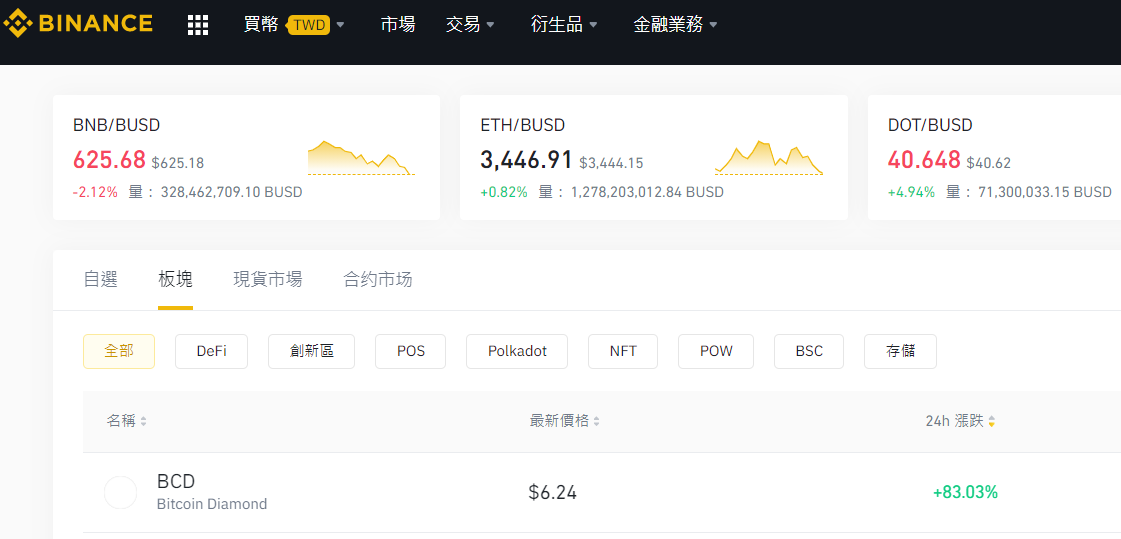1121x539 pixels.
Task: Sort by 名稱 column arrows
Action: [143, 422]
